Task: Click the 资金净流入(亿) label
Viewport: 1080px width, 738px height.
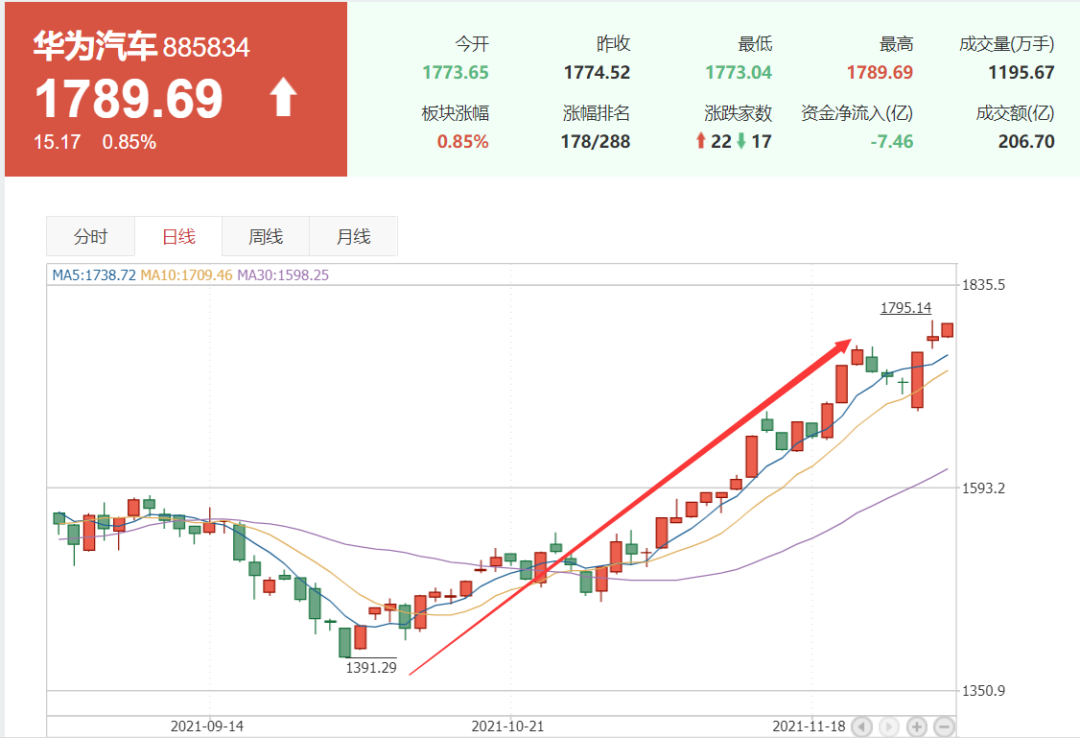Action: click(x=857, y=113)
